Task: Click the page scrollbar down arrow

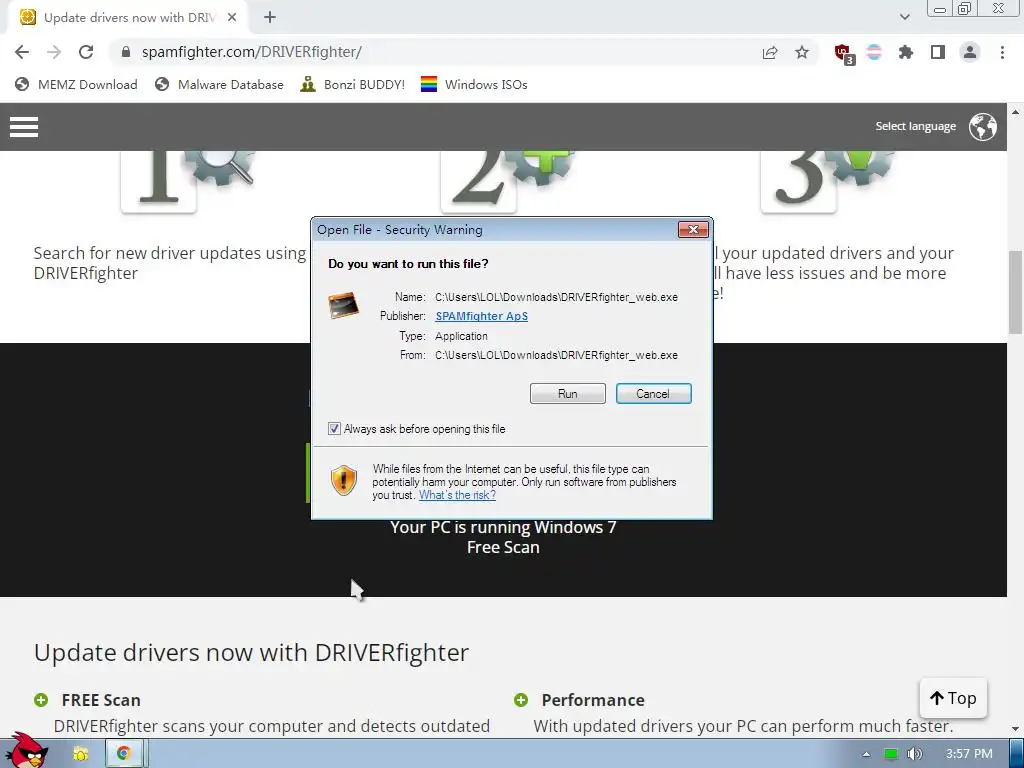Action: [x=1016, y=729]
